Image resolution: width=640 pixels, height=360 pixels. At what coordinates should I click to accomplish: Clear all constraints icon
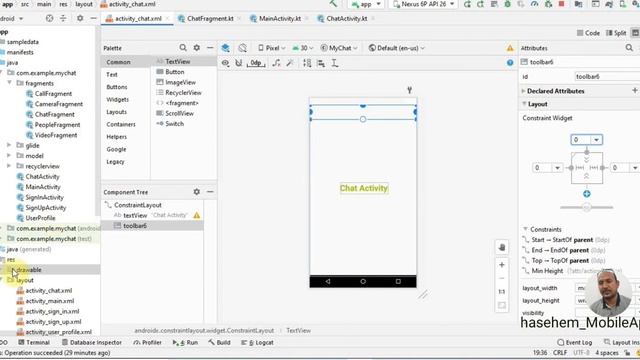(x=276, y=63)
